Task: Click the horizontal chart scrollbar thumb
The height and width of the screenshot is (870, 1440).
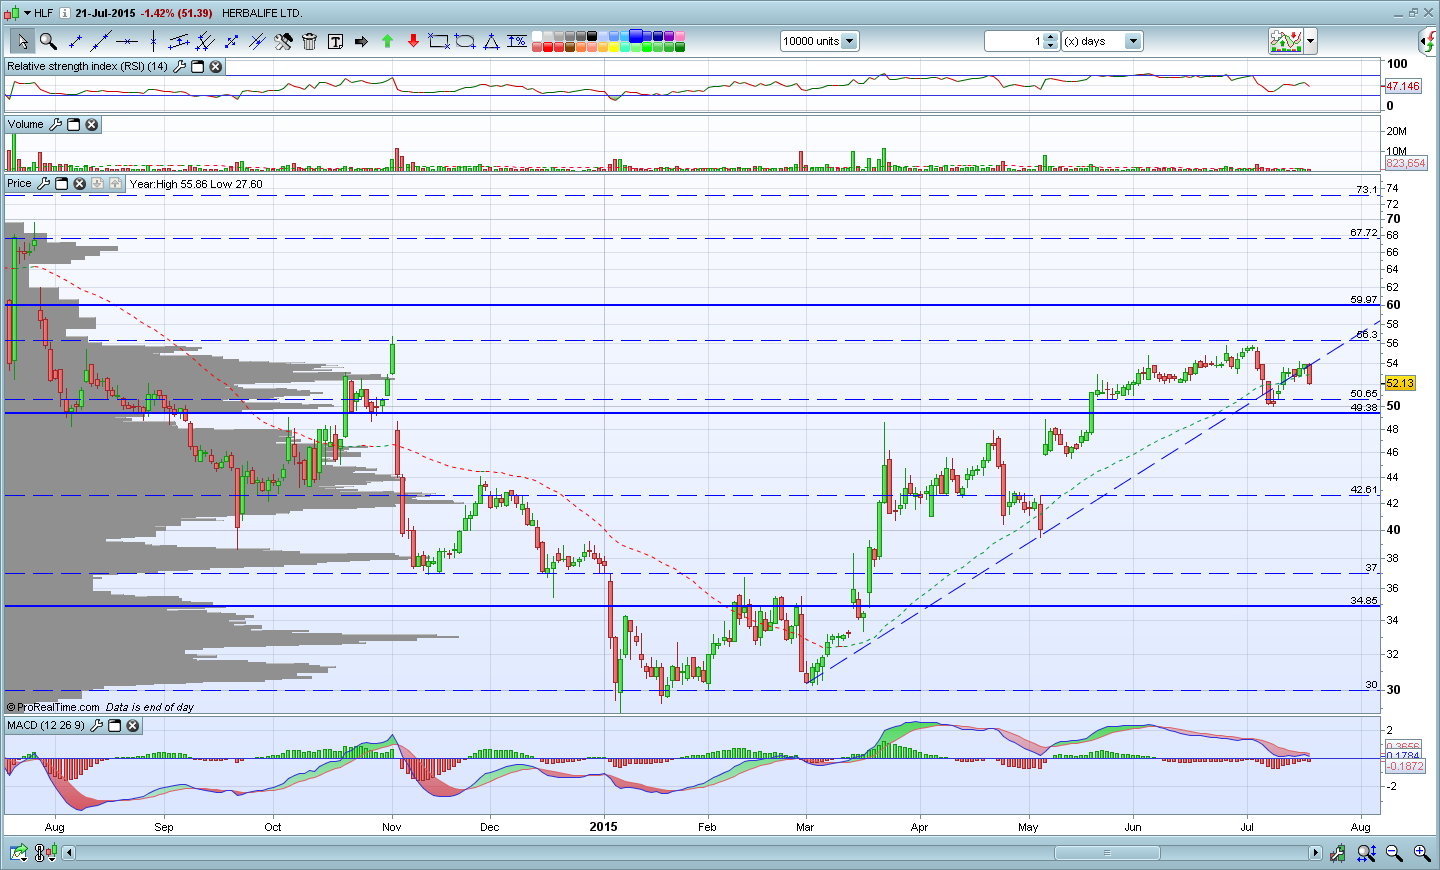Action: click(x=1107, y=853)
